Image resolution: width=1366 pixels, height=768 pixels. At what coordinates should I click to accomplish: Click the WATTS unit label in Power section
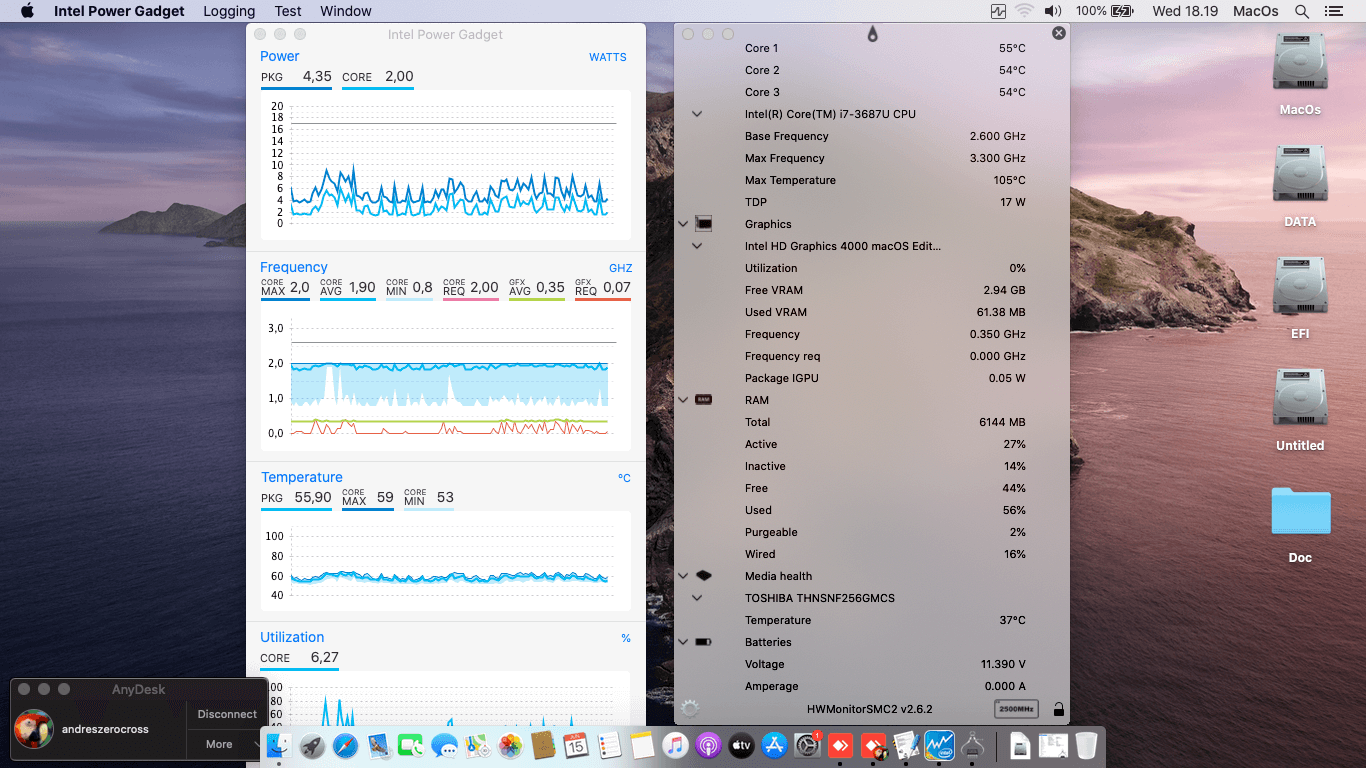point(608,57)
